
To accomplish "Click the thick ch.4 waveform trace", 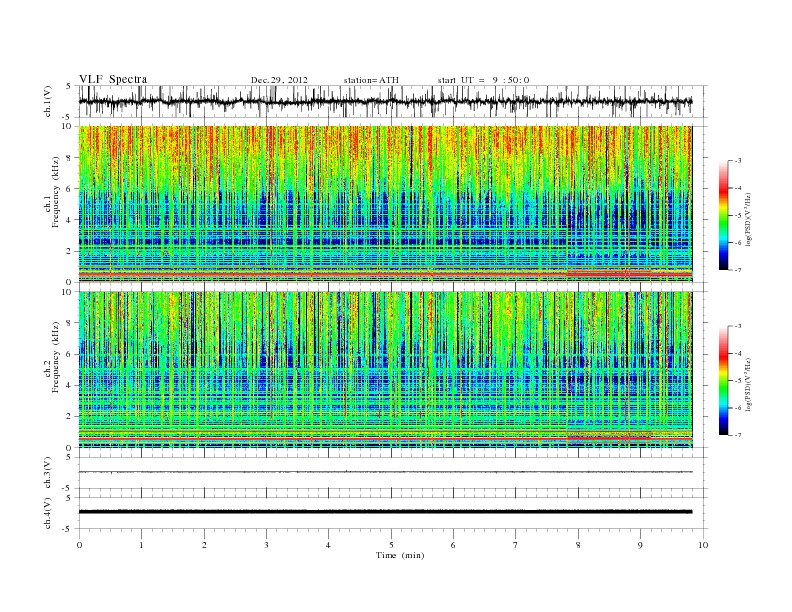I will (385, 512).
